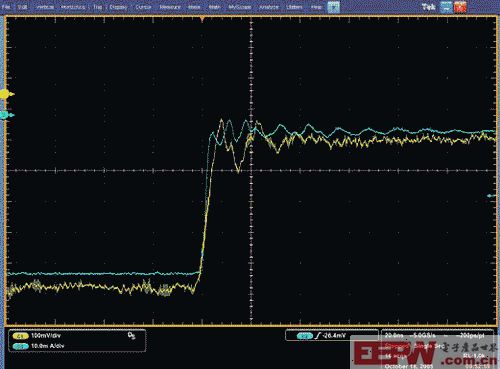Click the trigger readout showing -26.4mV
Image resolution: width=500 pixels, height=369 pixels.
pos(332,336)
